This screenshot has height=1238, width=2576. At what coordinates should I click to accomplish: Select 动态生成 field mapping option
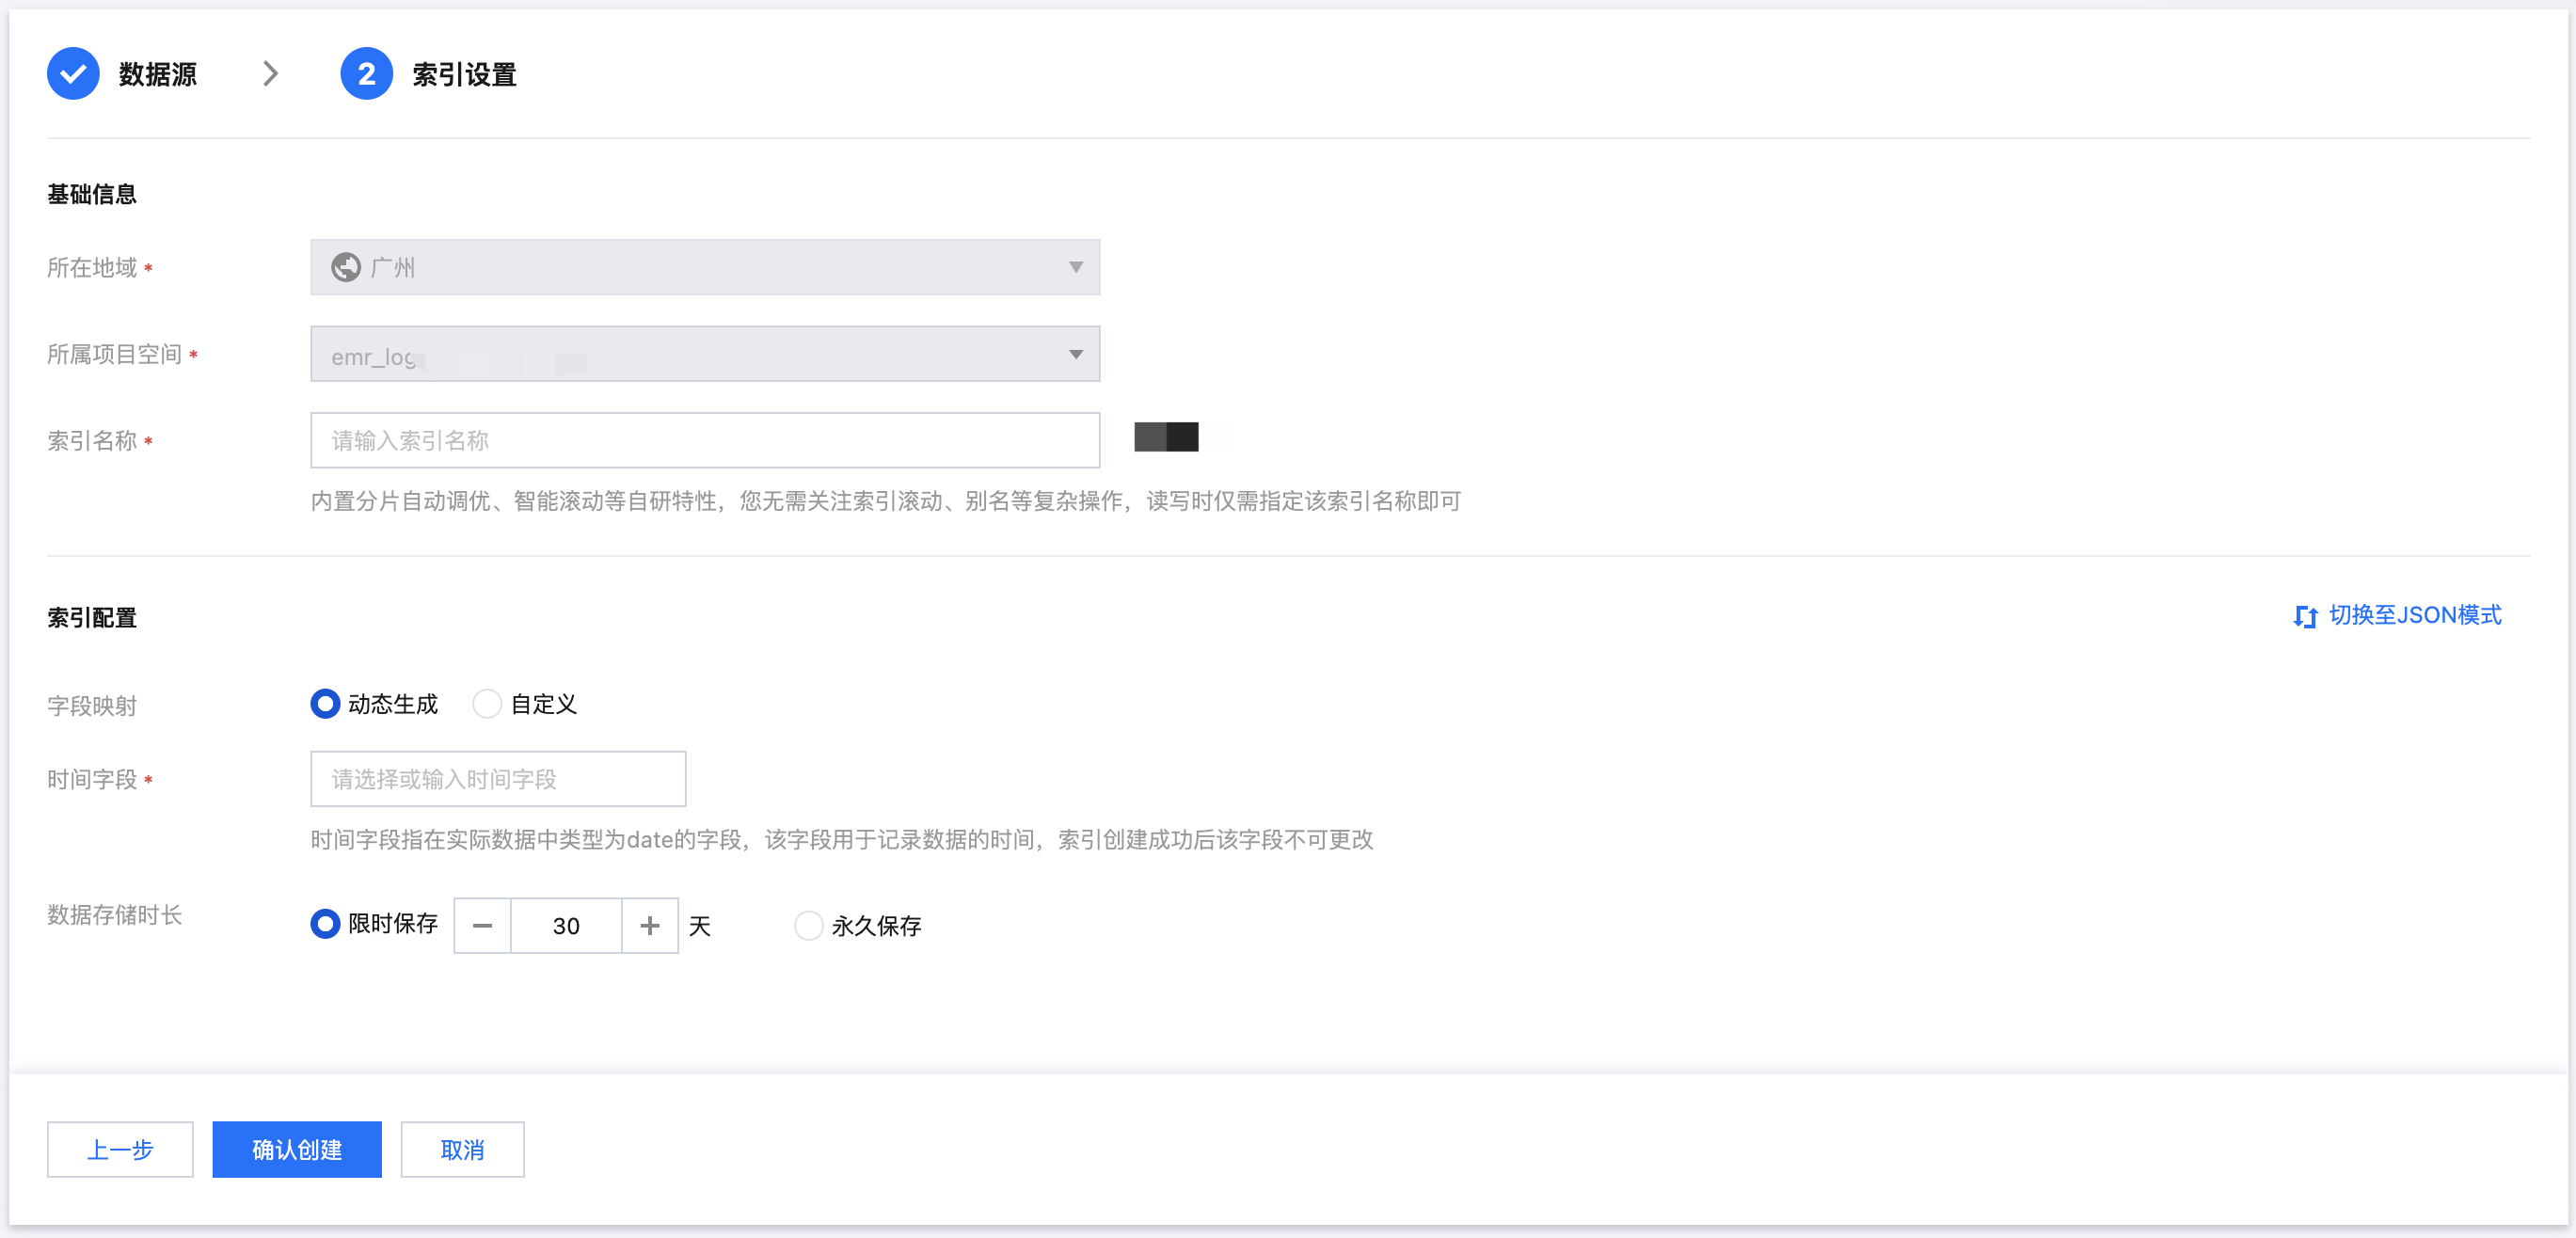[x=325, y=704]
